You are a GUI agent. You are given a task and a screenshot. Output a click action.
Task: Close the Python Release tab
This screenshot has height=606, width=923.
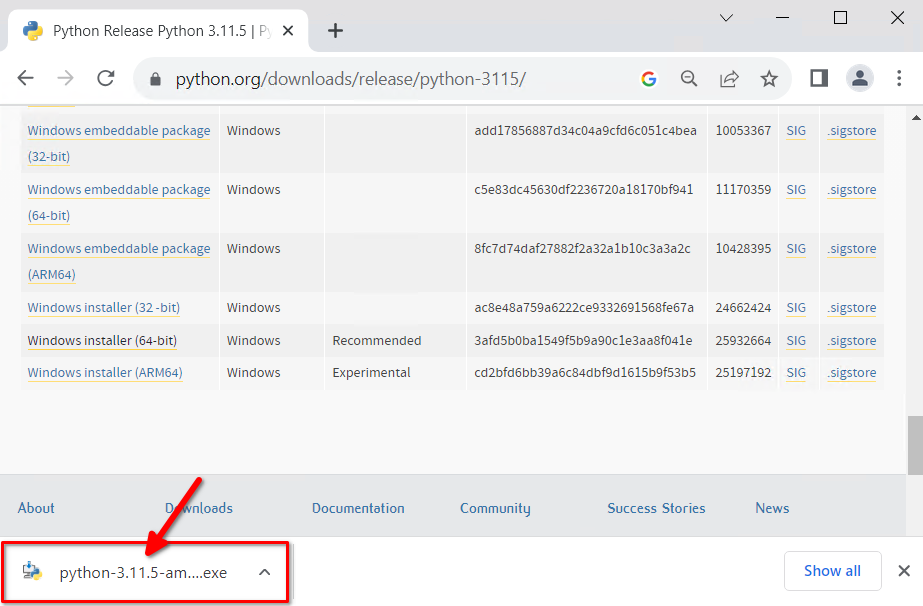point(288,31)
